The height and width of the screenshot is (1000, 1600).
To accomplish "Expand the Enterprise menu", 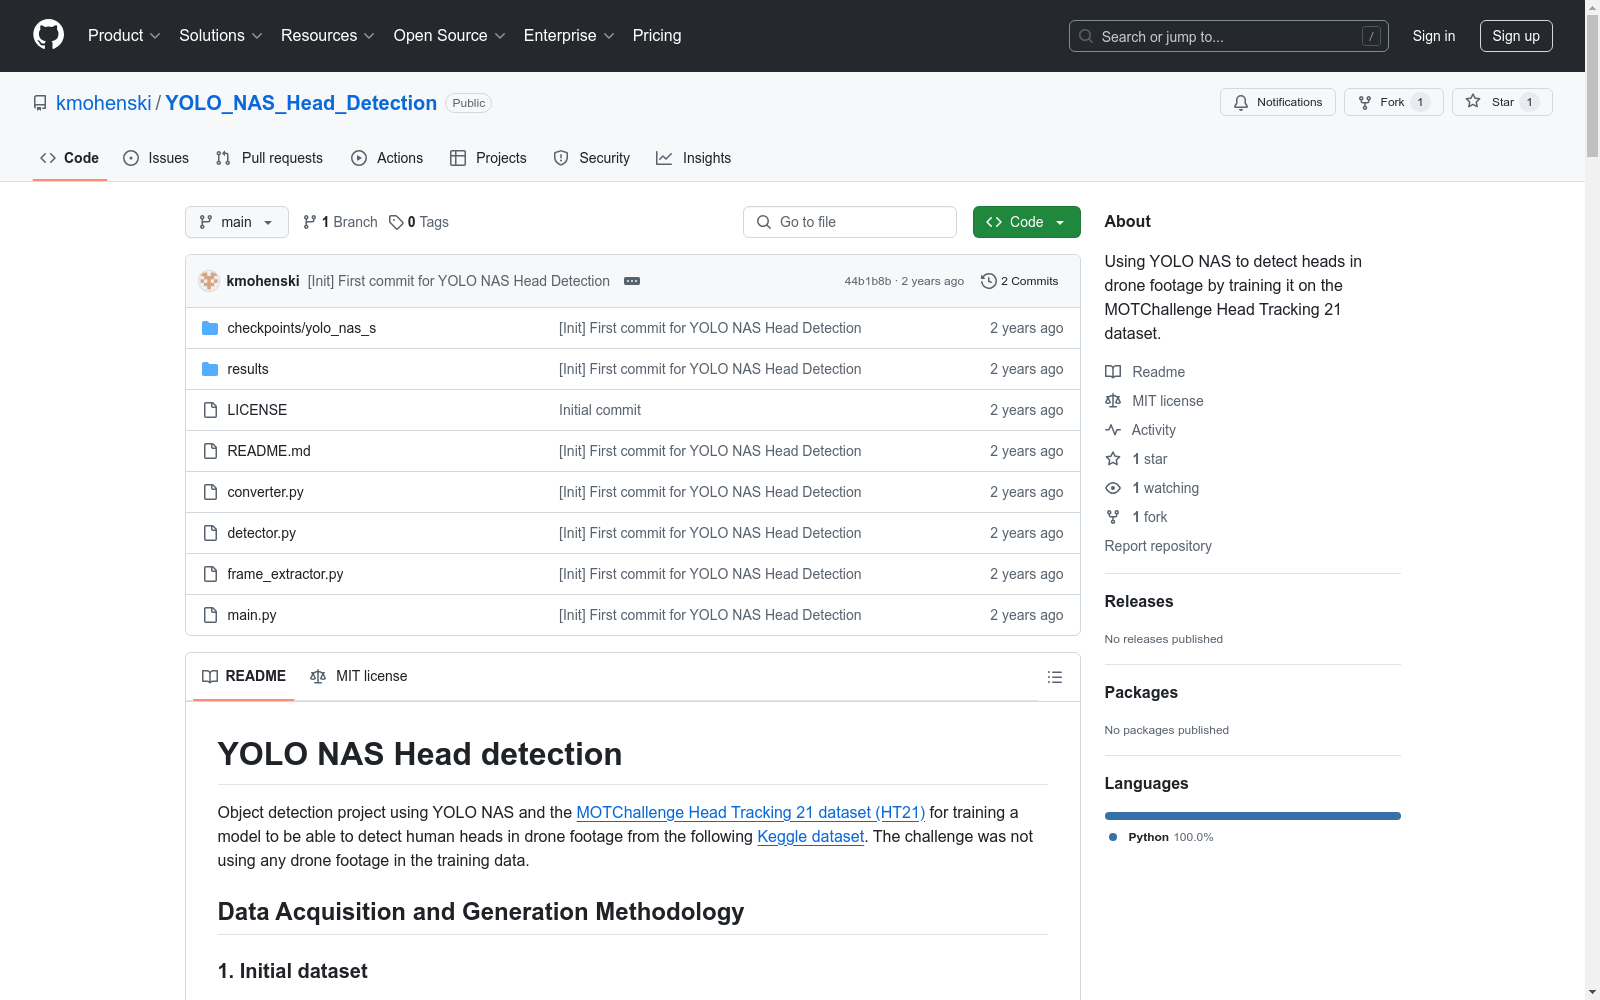I will click(569, 35).
